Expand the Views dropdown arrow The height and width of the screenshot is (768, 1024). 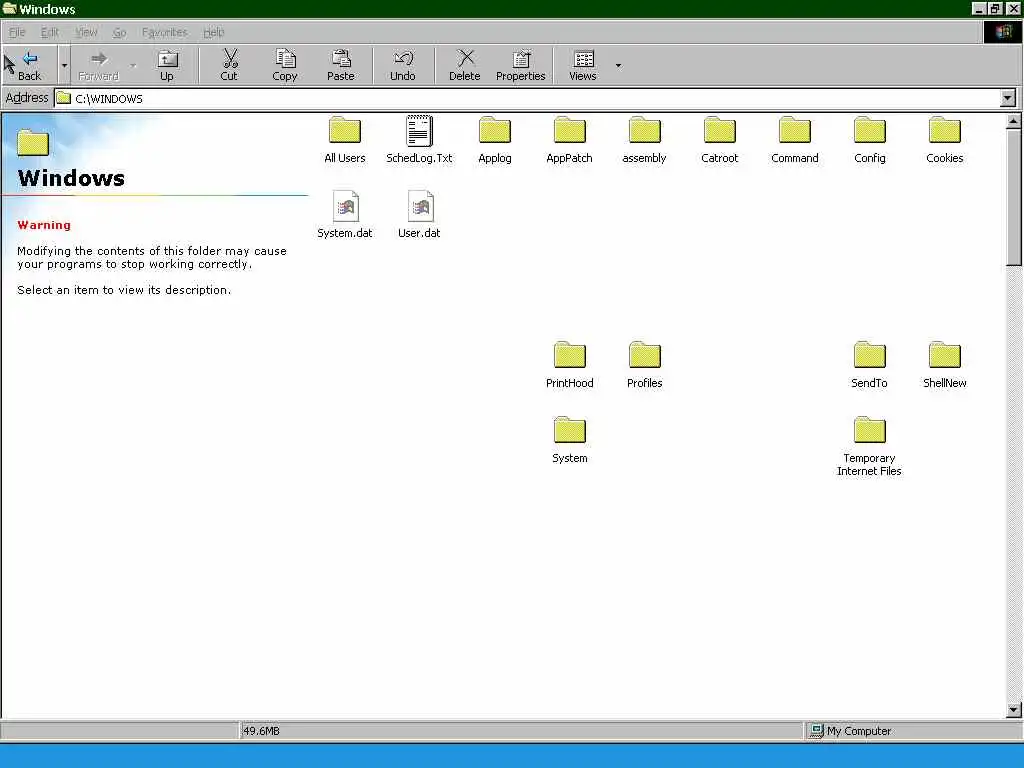(x=618, y=65)
